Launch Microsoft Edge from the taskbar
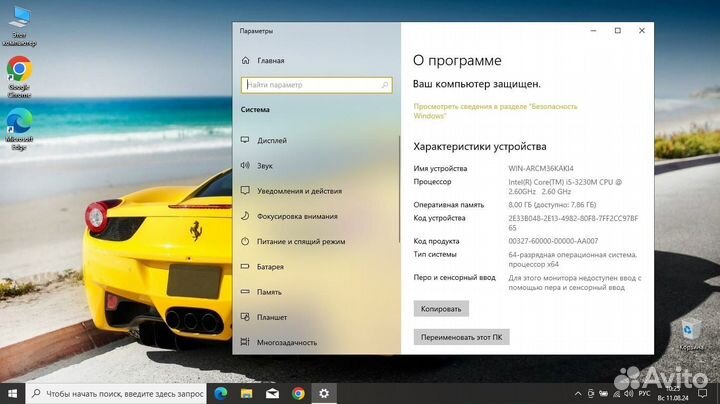The height and width of the screenshot is (404, 720). [x=221, y=393]
